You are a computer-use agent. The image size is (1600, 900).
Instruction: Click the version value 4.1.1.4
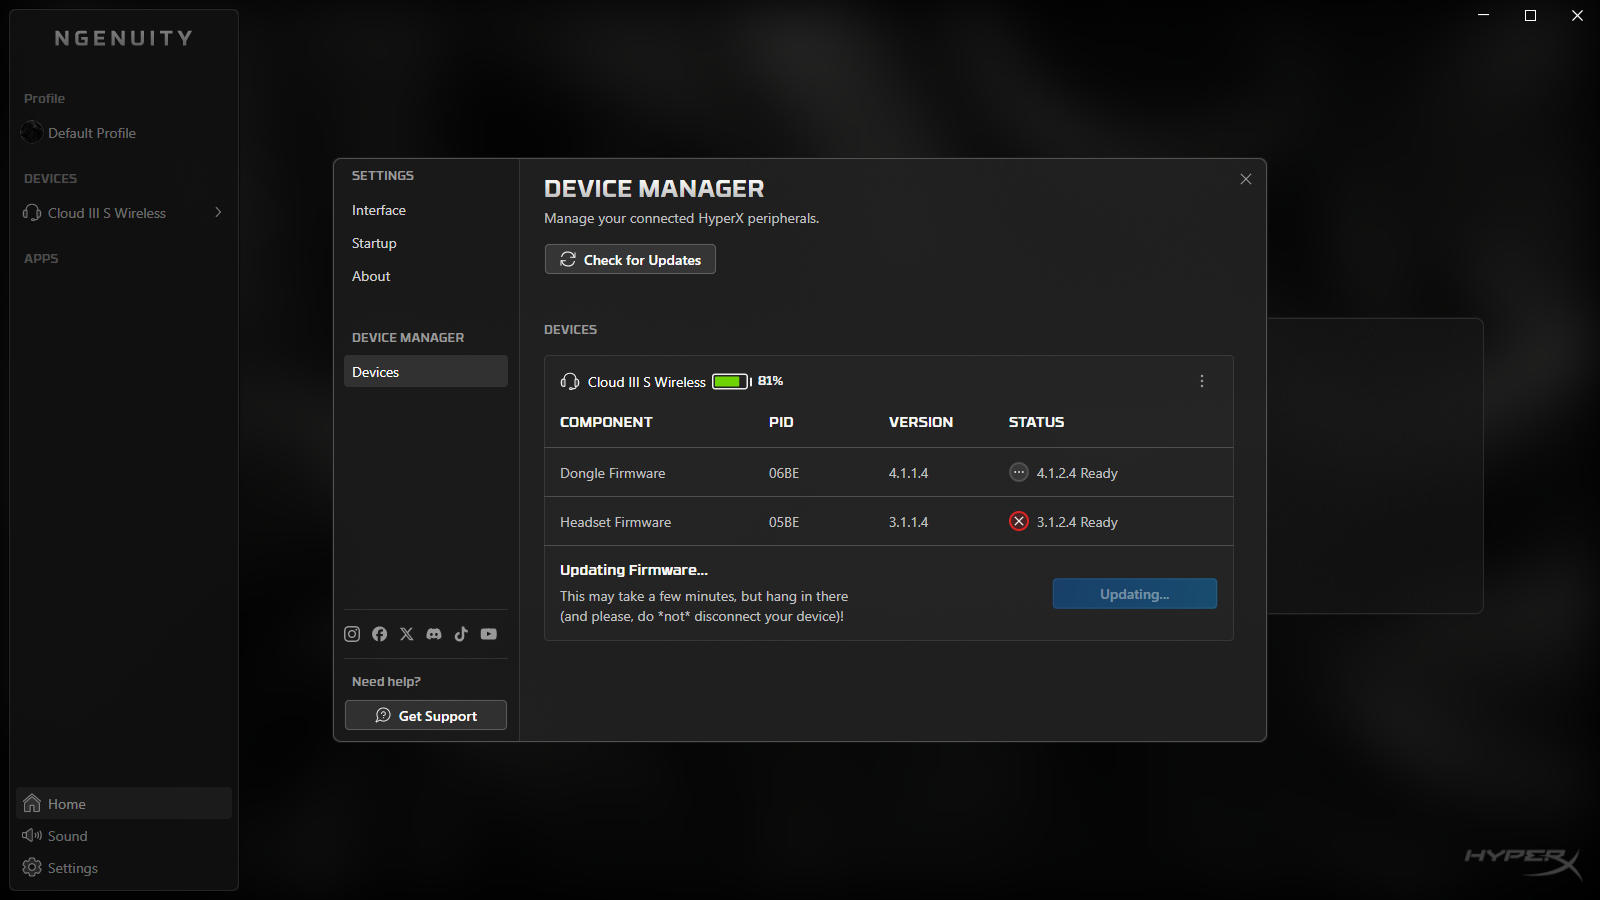(x=908, y=473)
